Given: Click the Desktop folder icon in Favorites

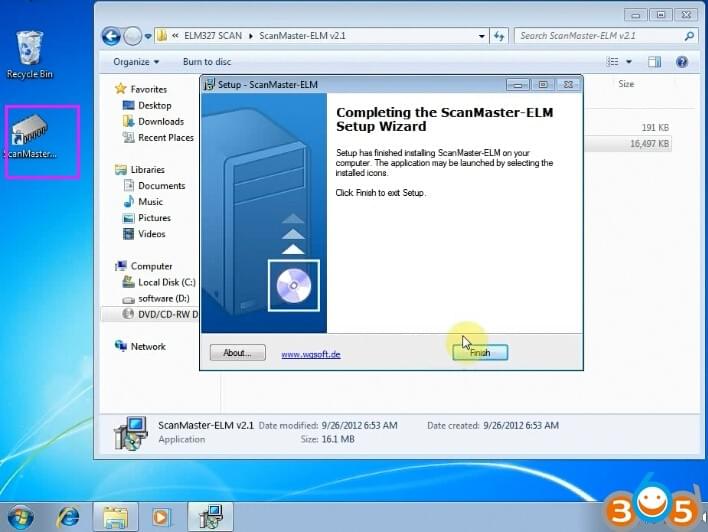Looking at the screenshot, I should pyautogui.click(x=129, y=105).
